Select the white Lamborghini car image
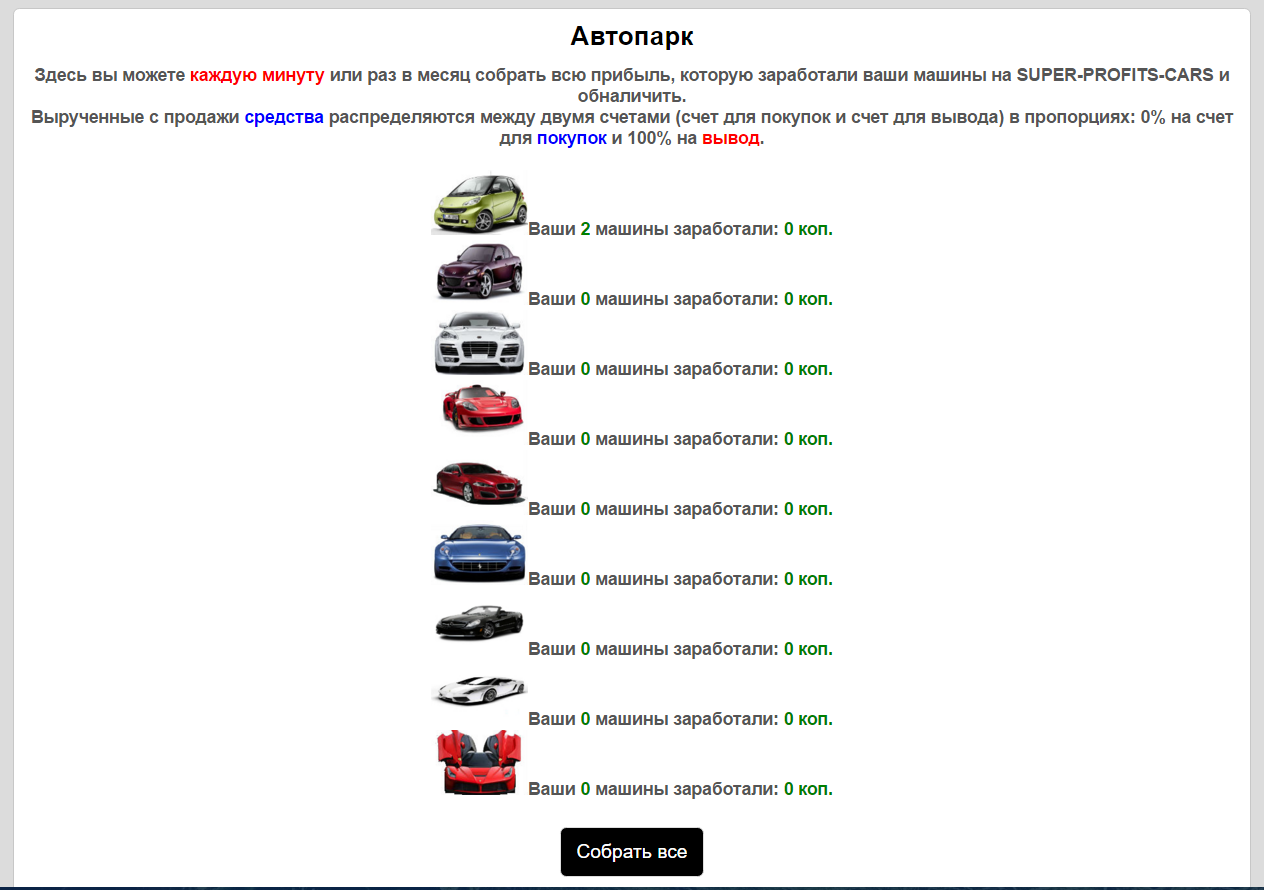 [x=479, y=690]
